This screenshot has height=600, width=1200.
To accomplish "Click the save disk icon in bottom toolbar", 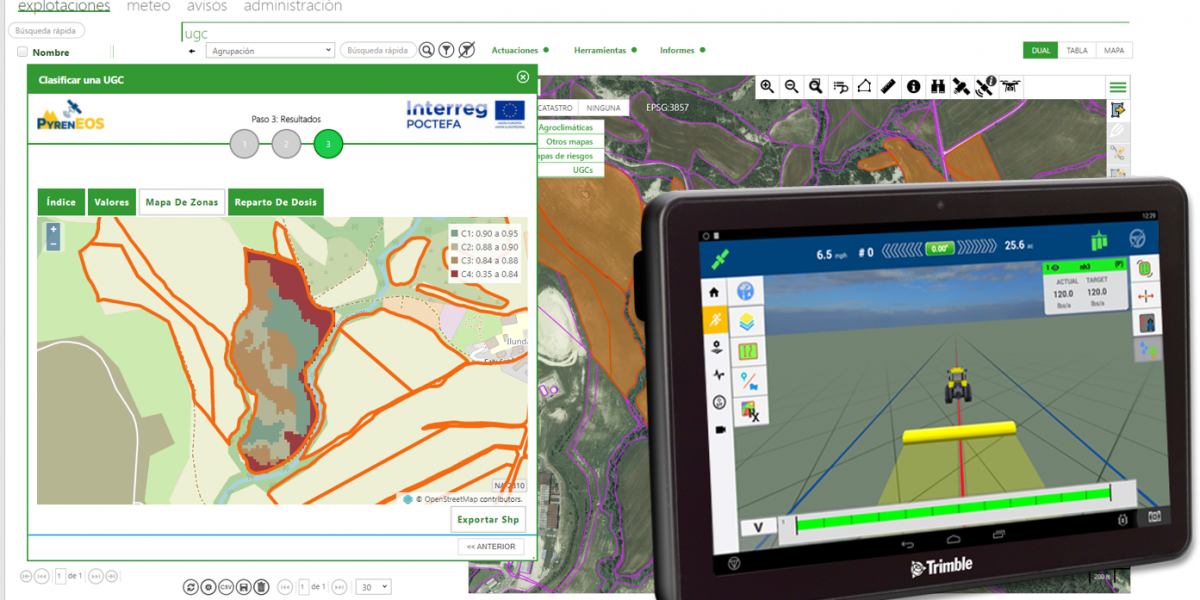I will coord(243,587).
